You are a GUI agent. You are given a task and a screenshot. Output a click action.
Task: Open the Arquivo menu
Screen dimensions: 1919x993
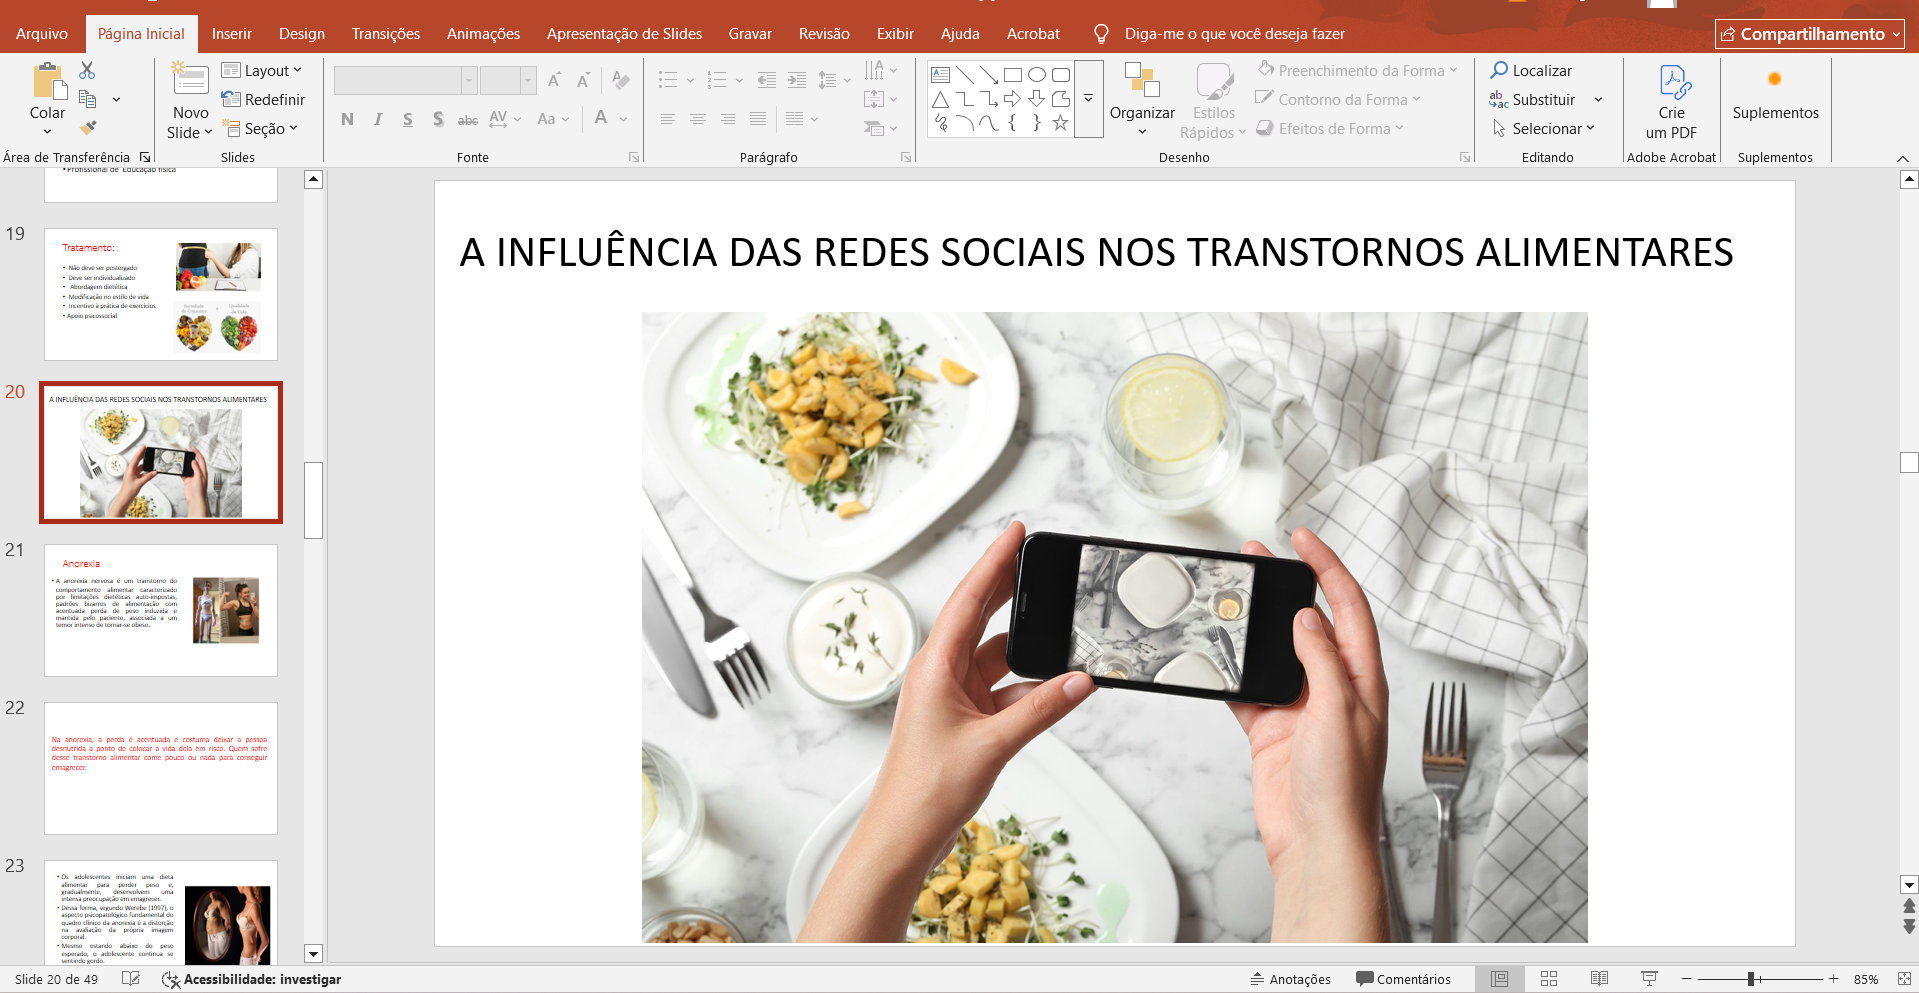tap(42, 34)
